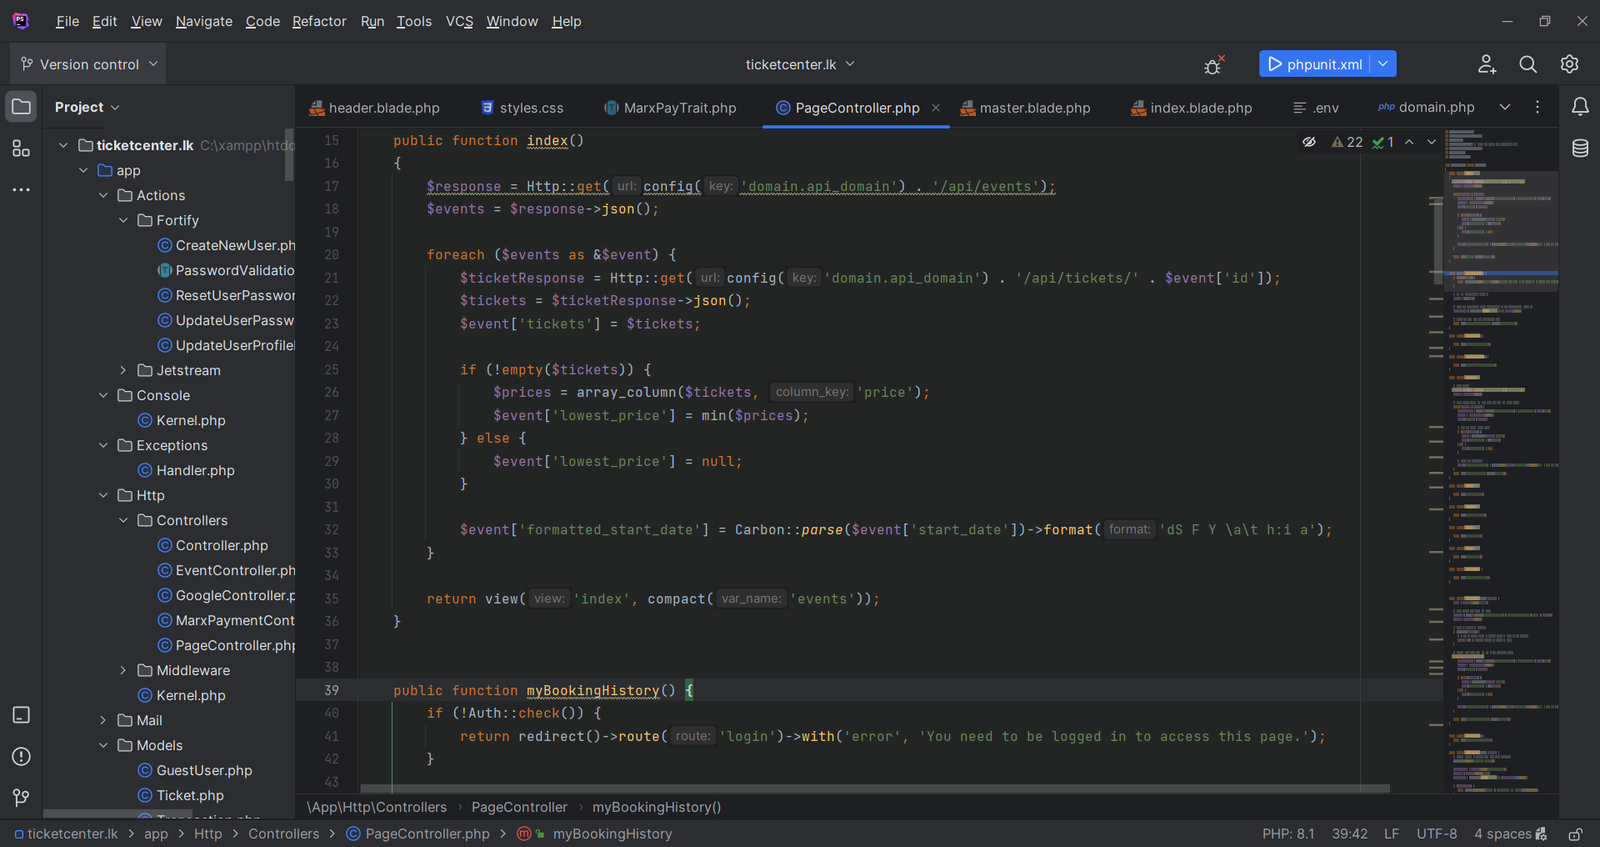This screenshot has height=847, width=1600.
Task: Click the PHP: 8.1 language level
Action: pyautogui.click(x=1288, y=834)
